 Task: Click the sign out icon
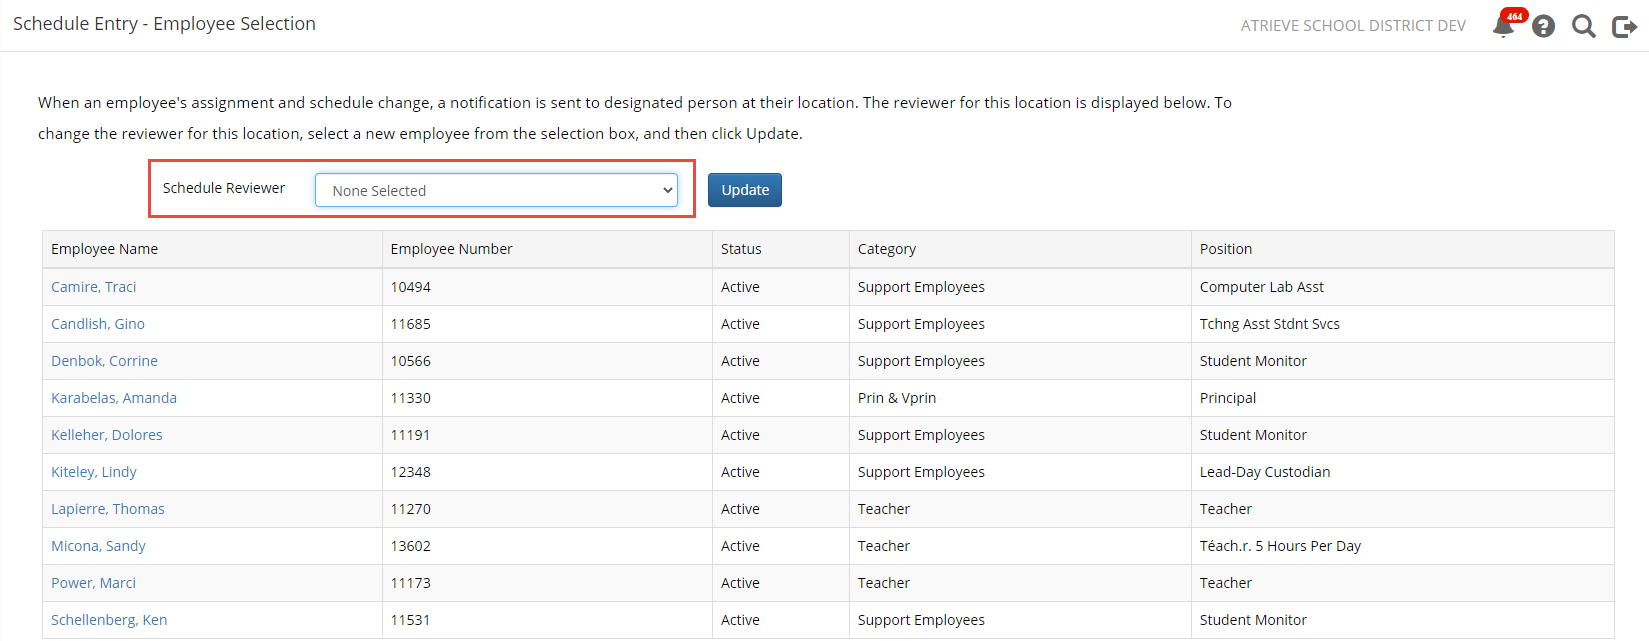click(x=1624, y=26)
